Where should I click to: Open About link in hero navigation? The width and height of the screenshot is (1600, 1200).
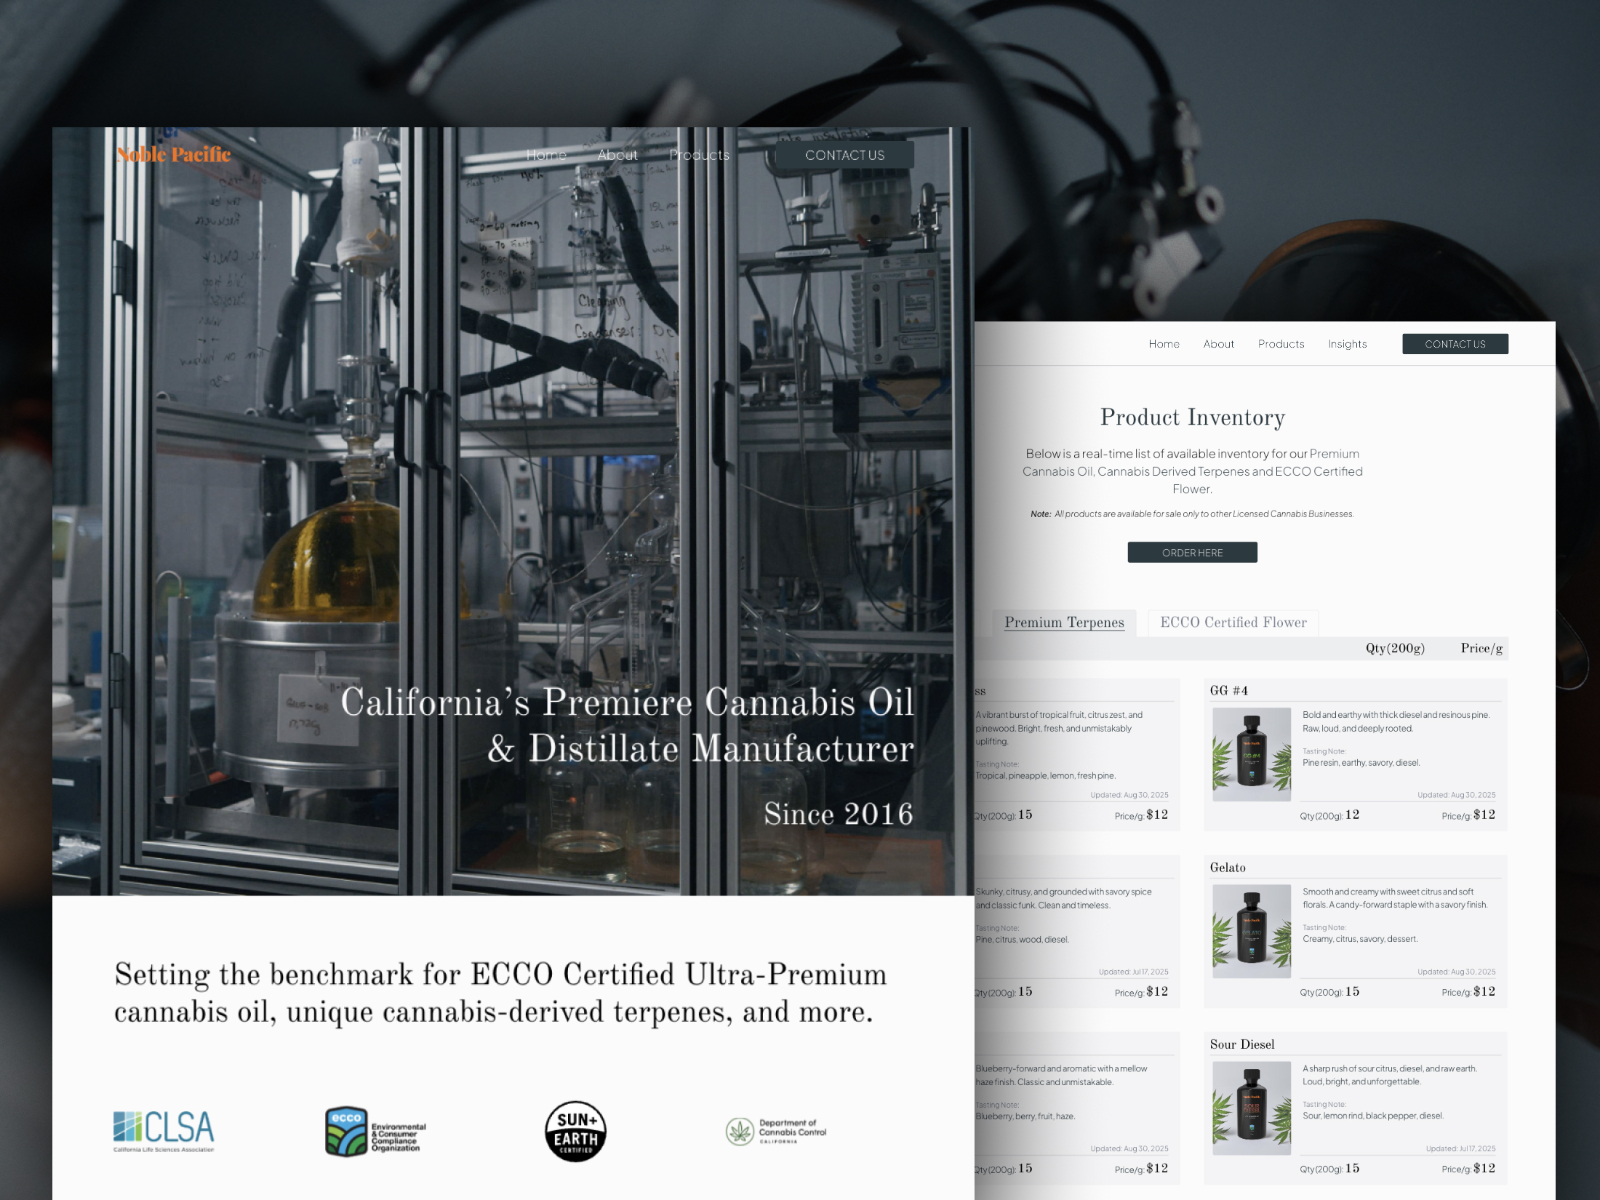(617, 155)
